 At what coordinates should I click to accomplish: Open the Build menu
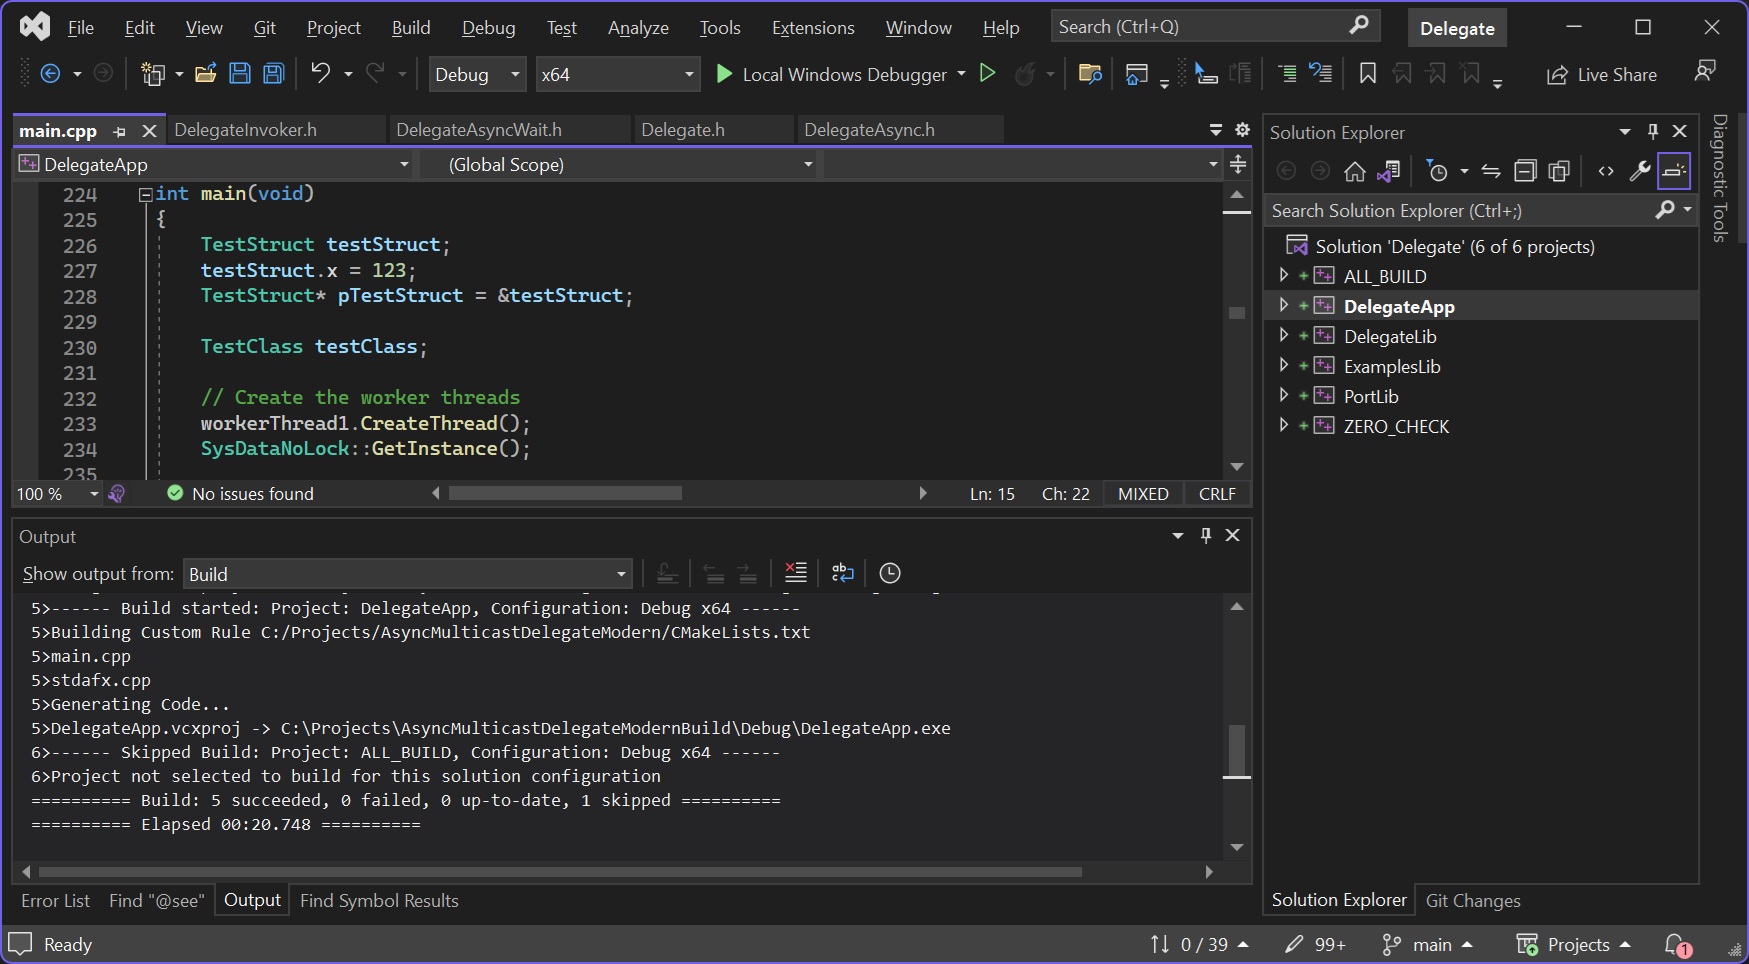point(411,28)
